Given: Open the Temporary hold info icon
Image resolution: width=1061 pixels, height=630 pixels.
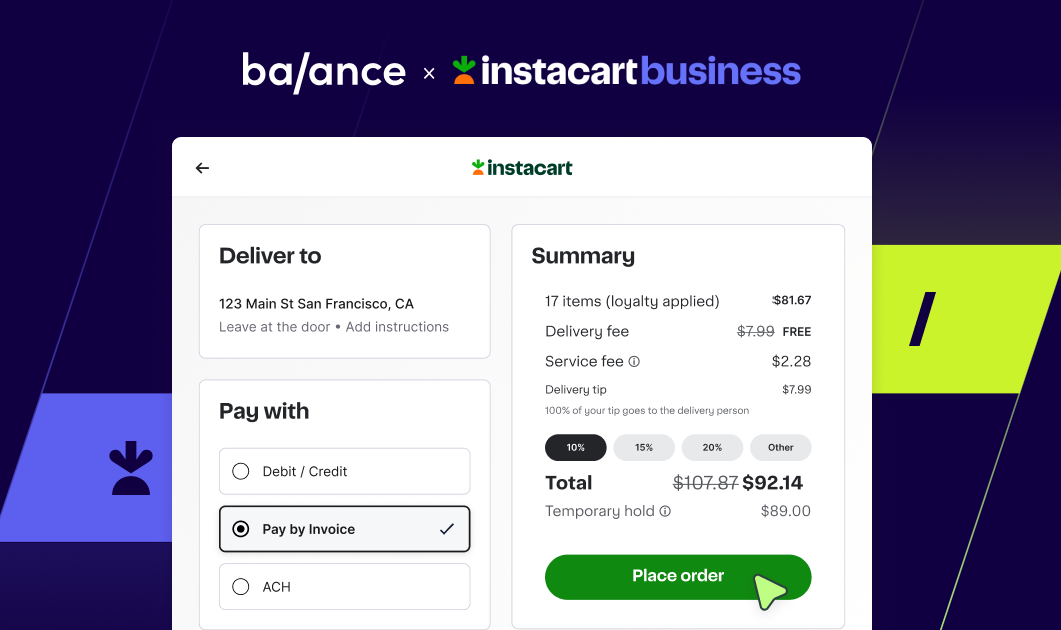Looking at the screenshot, I should (x=664, y=511).
